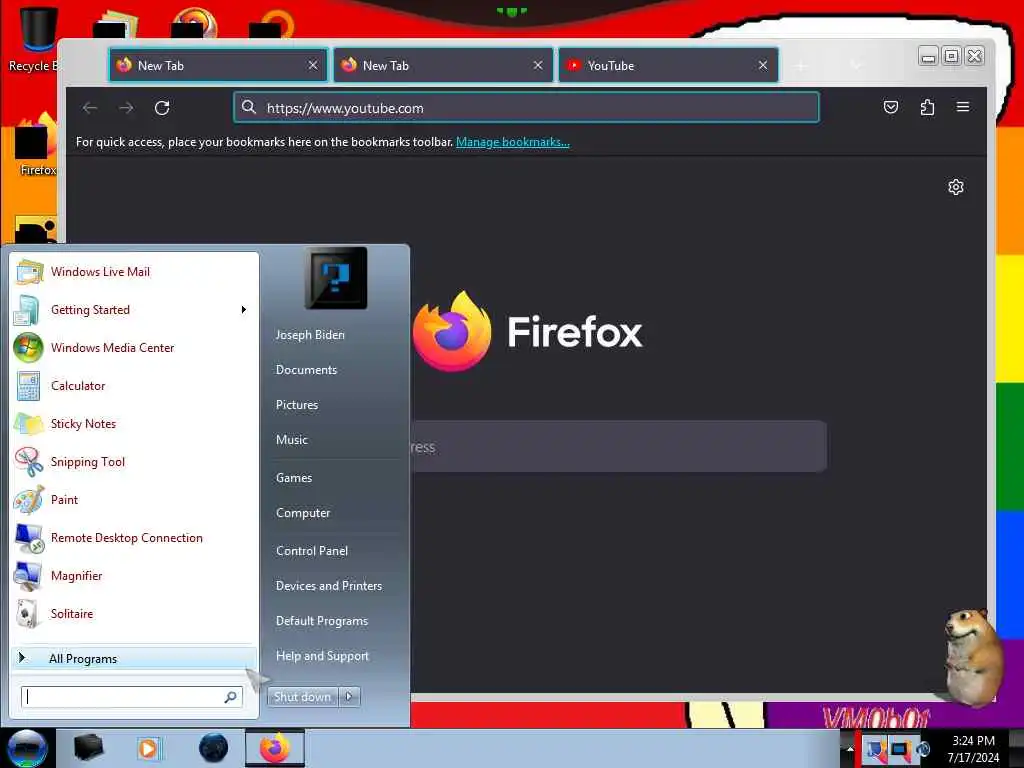The width and height of the screenshot is (1024, 768).
Task: Open Save to Pocket icon
Action: click(x=891, y=107)
